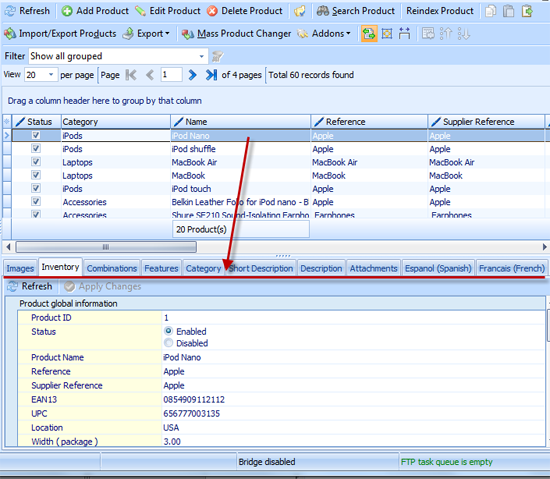
Task: Click the lower panel Refresh button
Action: tap(30, 286)
